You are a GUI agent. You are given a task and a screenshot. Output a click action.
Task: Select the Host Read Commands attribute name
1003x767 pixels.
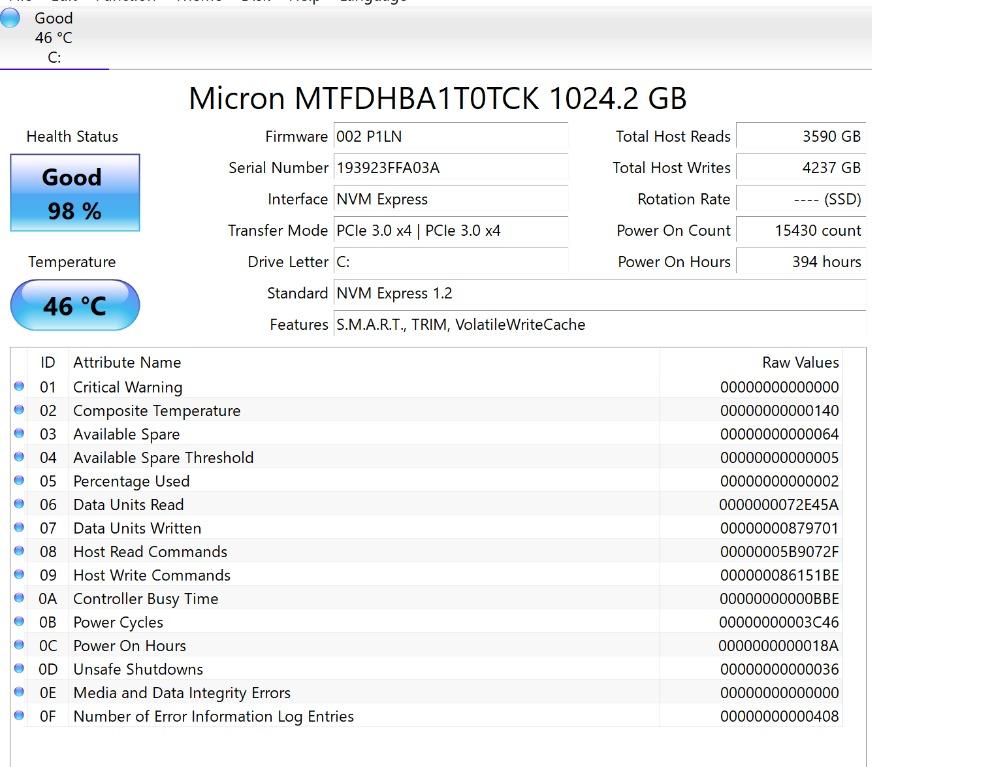(x=150, y=551)
